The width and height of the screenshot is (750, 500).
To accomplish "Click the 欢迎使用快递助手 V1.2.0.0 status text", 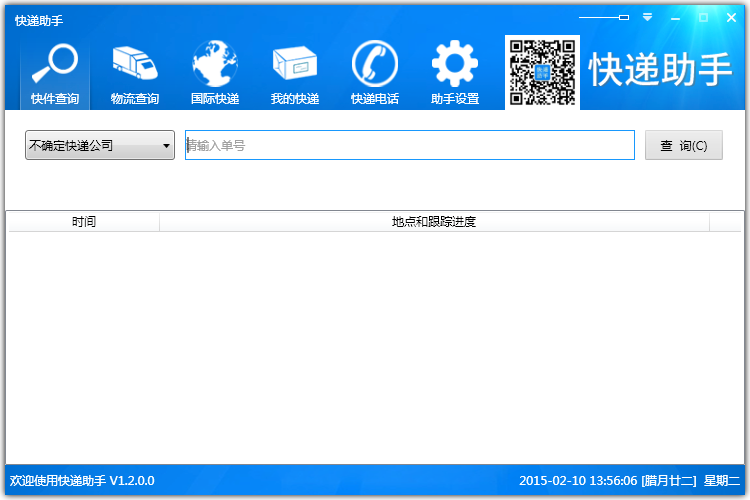I will [x=82, y=480].
